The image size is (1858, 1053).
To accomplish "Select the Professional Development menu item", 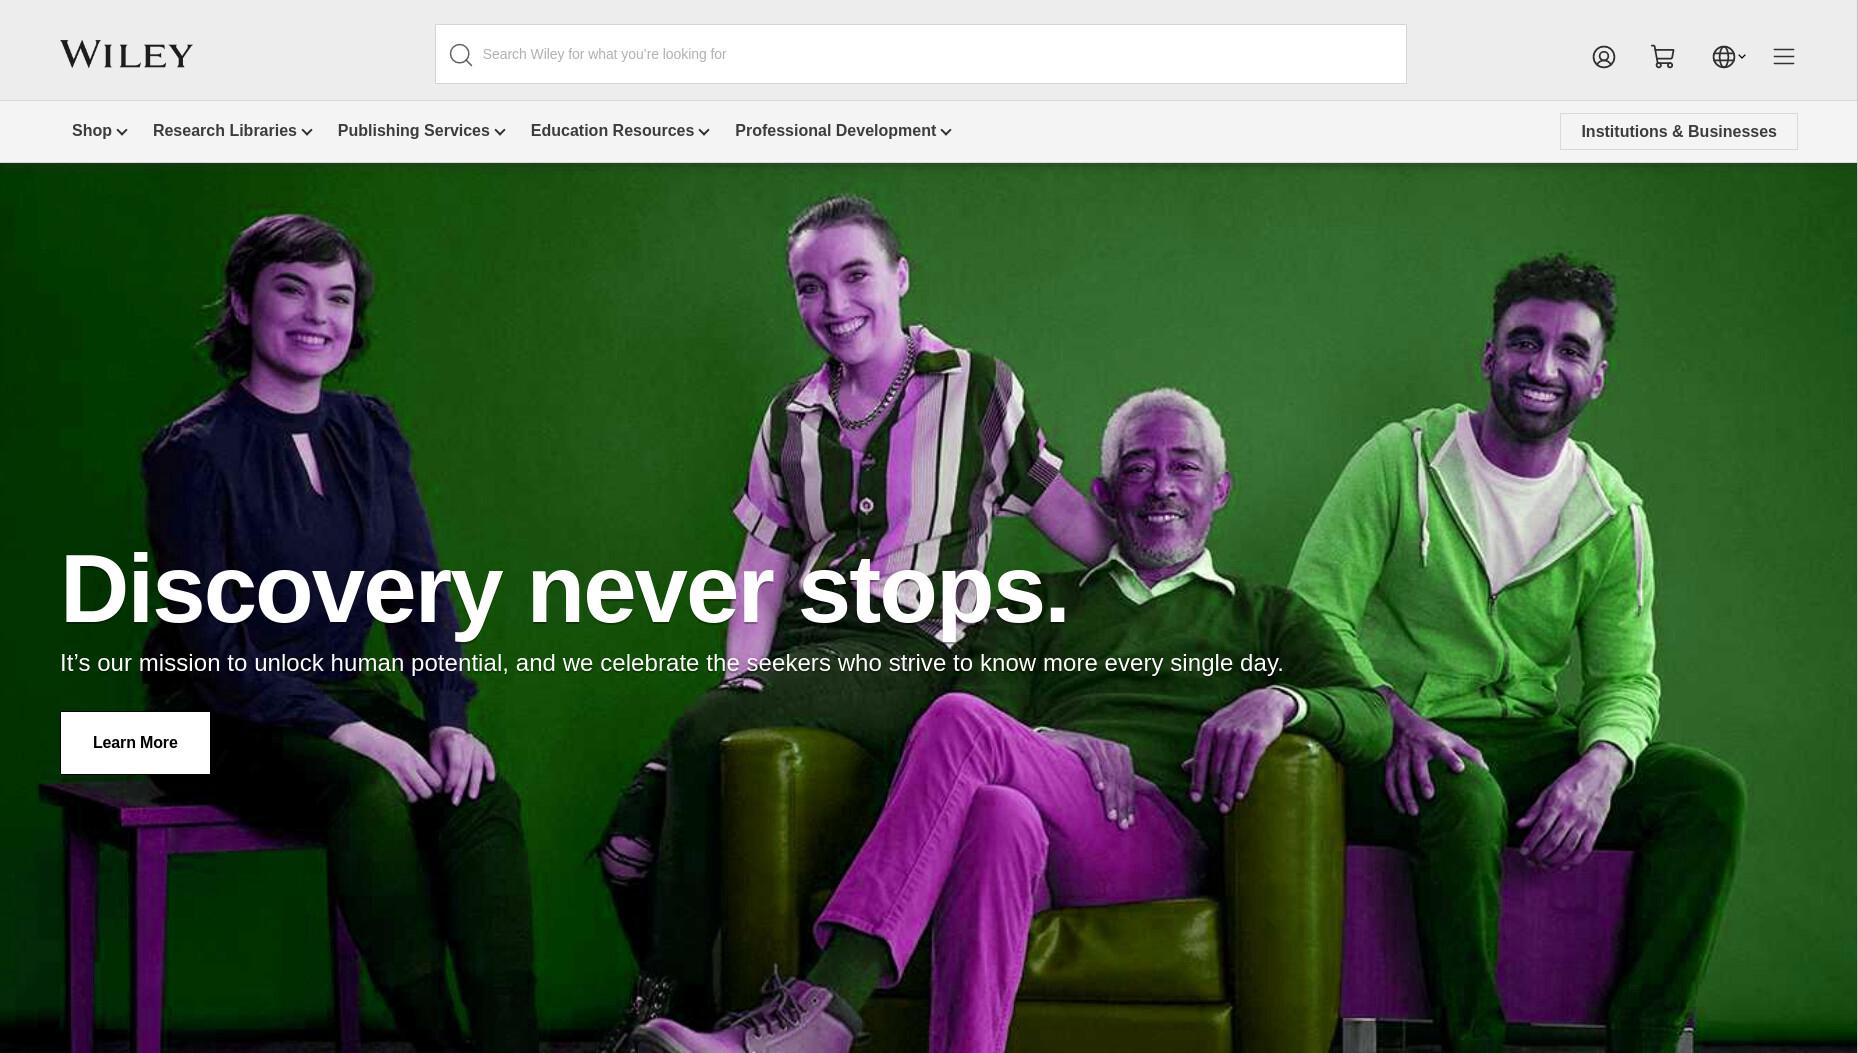I will tap(835, 131).
